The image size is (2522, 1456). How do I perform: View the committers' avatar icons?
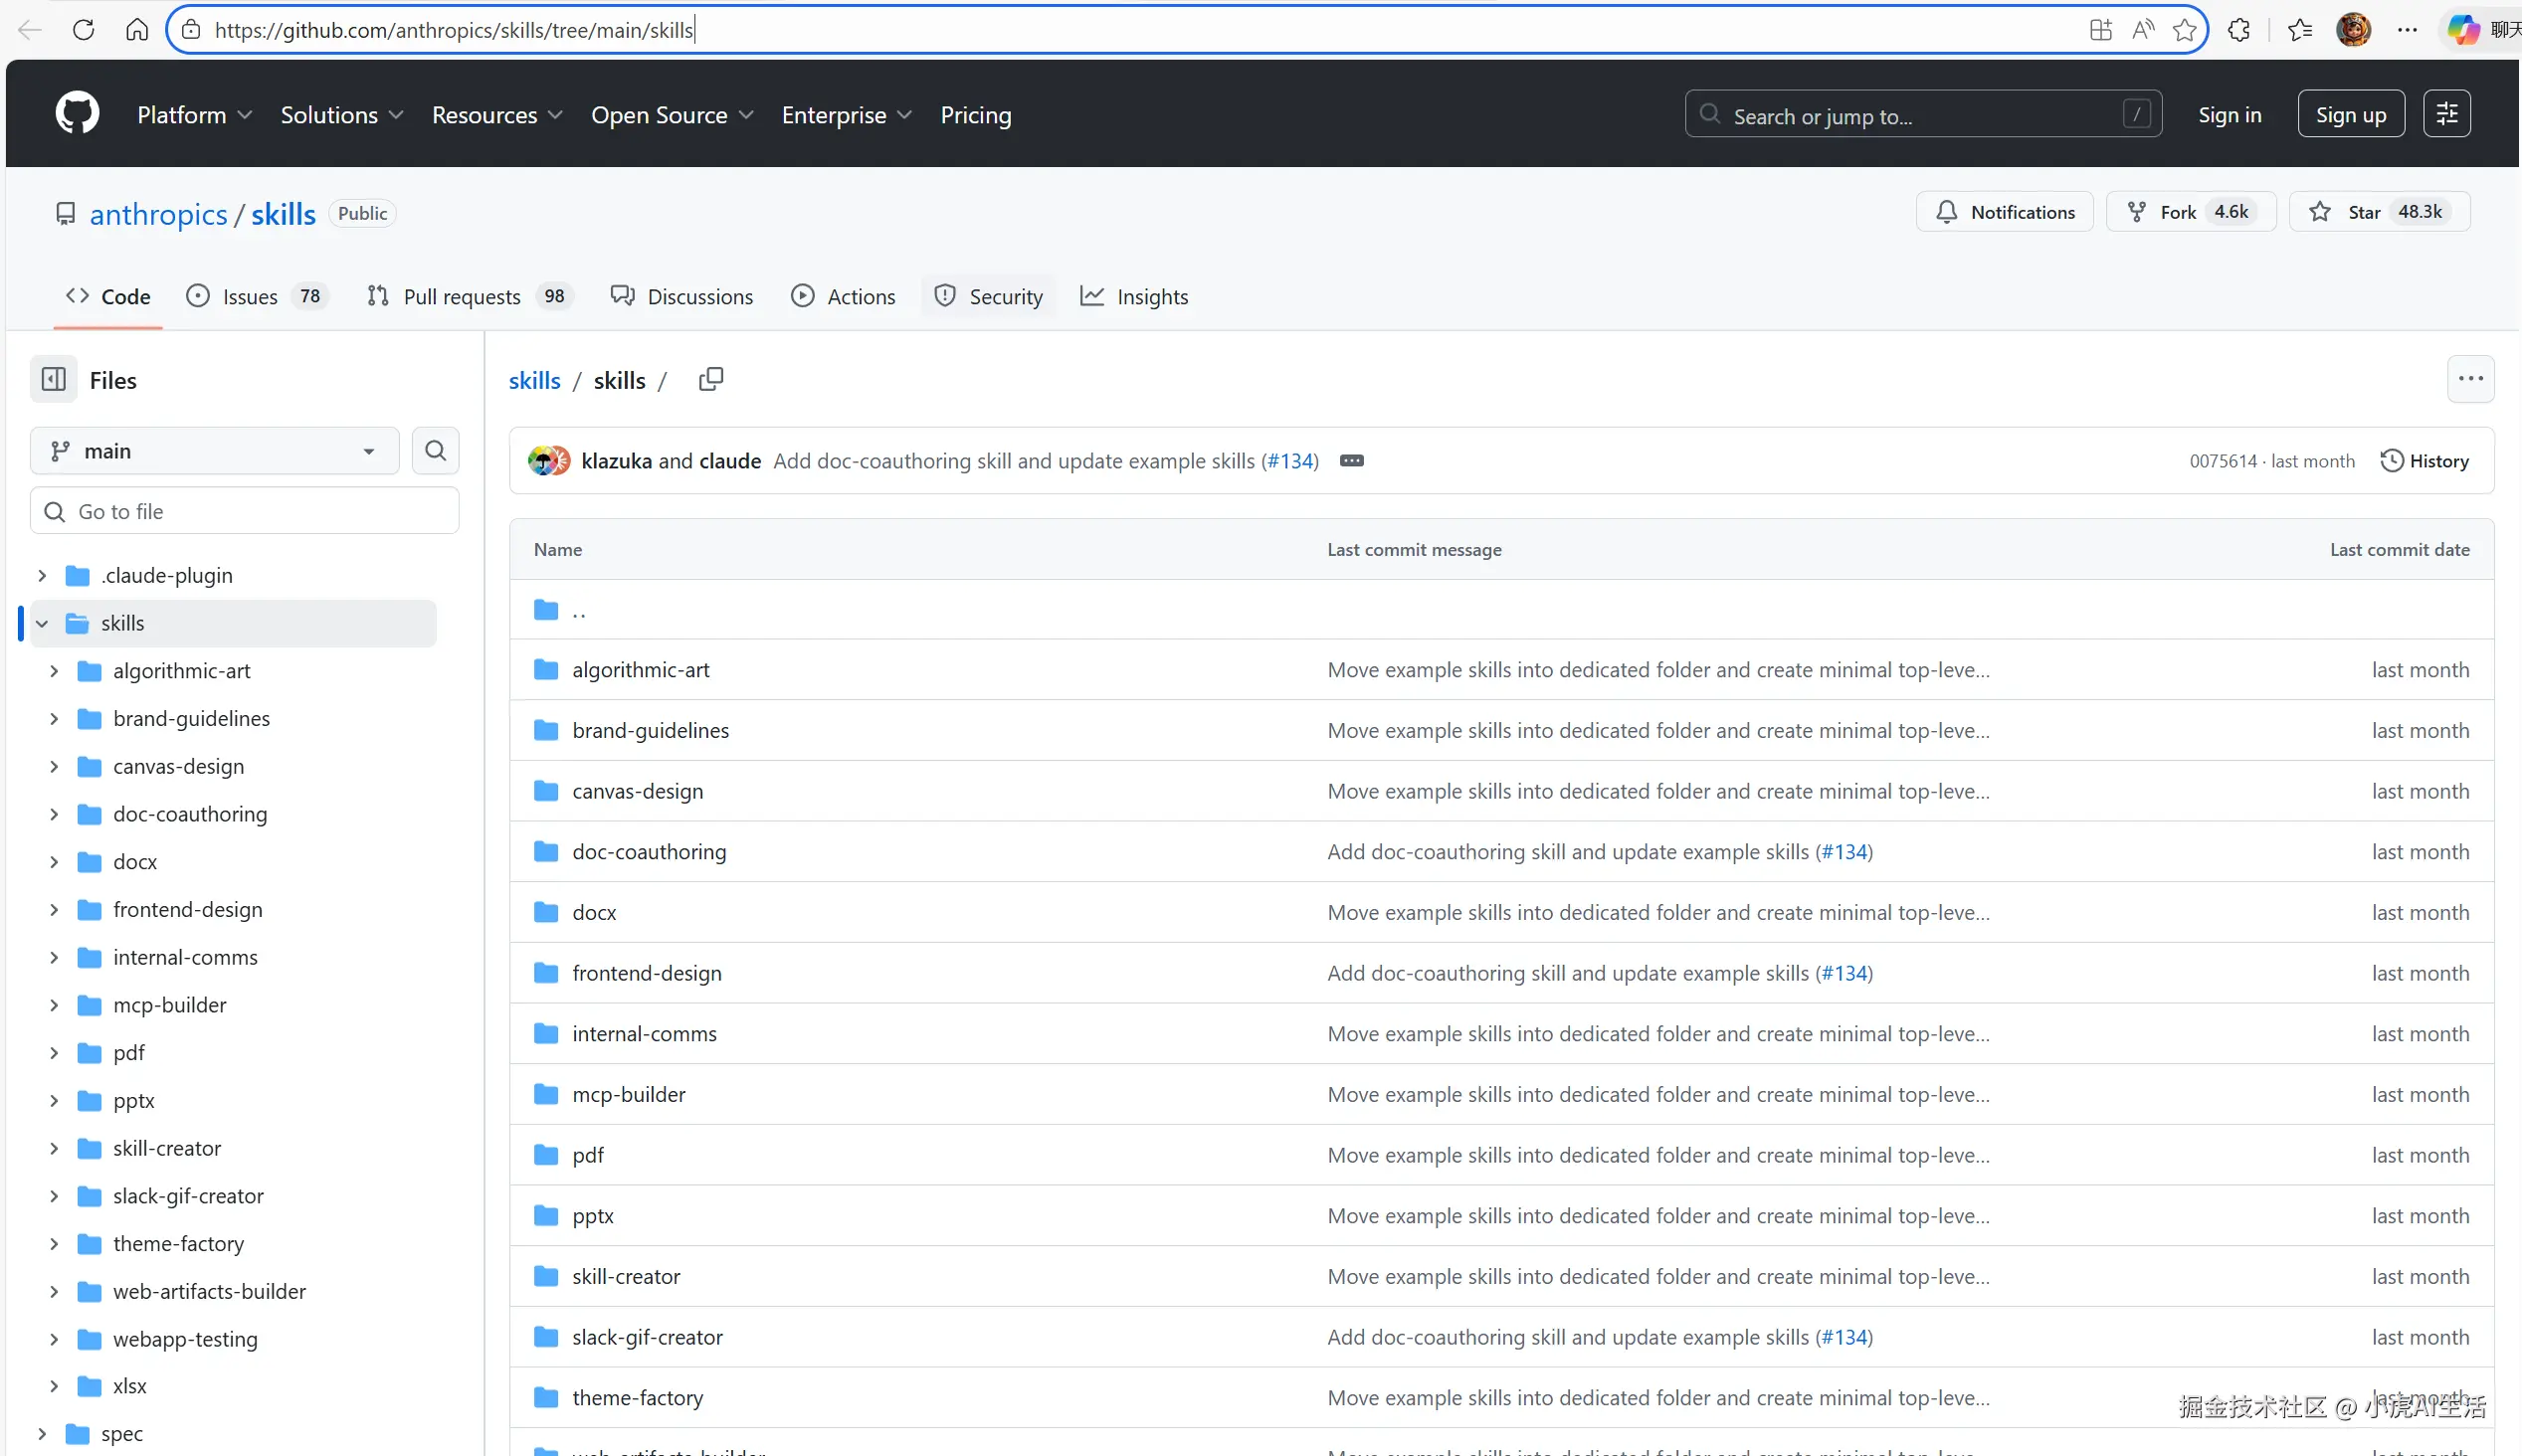click(x=548, y=461)
